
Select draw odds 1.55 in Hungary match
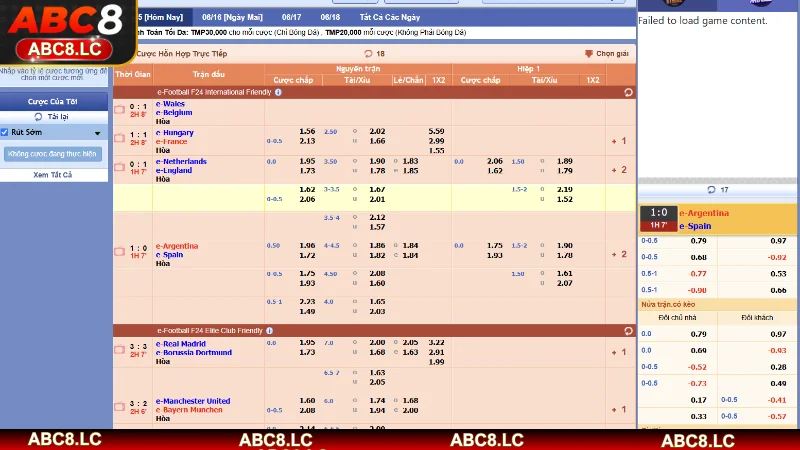(436, 151)
